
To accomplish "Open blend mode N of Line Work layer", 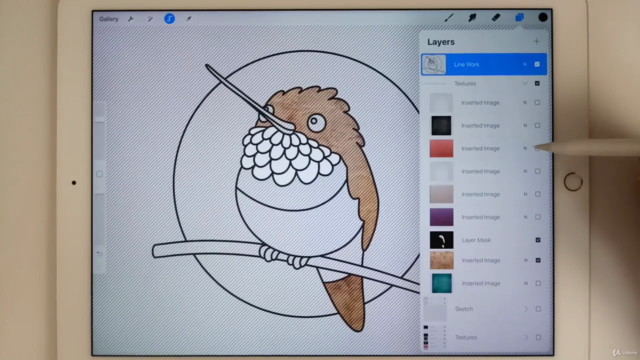I will (525, 64).
